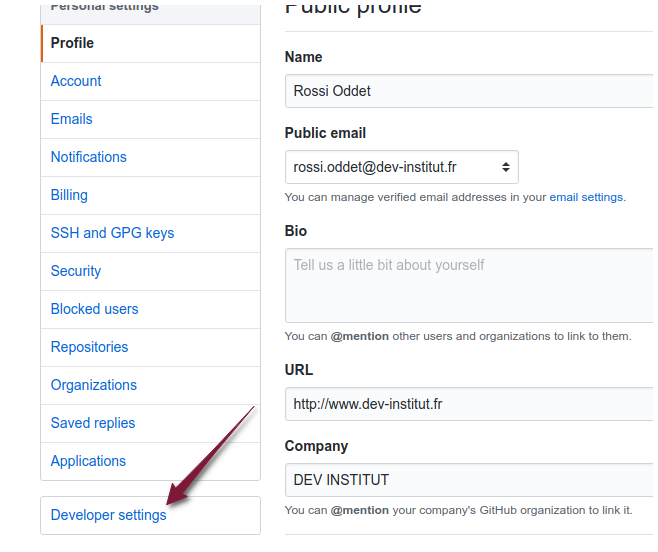
Task: Open Security settings
Action: 76,271
